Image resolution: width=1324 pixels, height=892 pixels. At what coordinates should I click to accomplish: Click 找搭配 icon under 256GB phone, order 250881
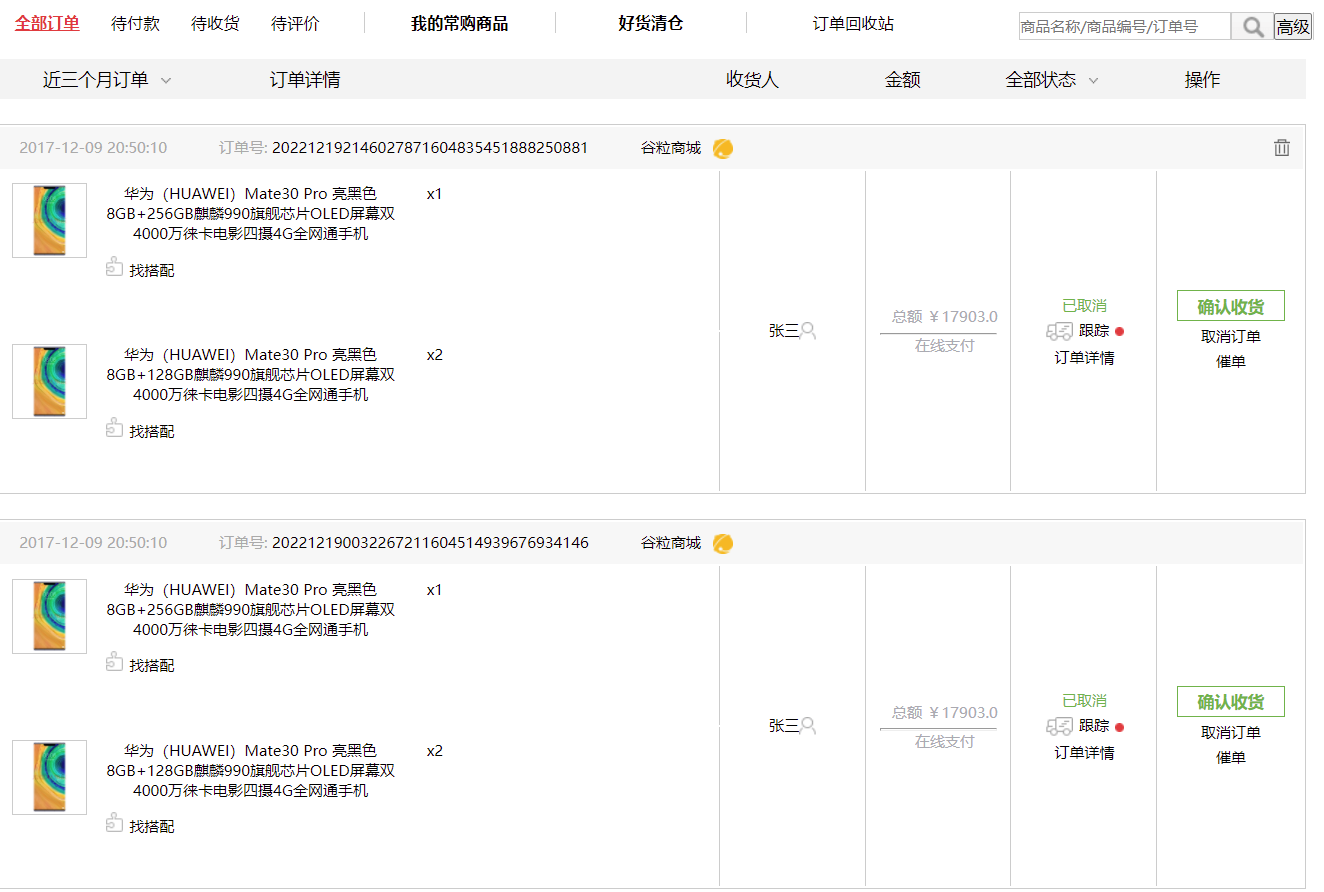[x=114, y=267]
